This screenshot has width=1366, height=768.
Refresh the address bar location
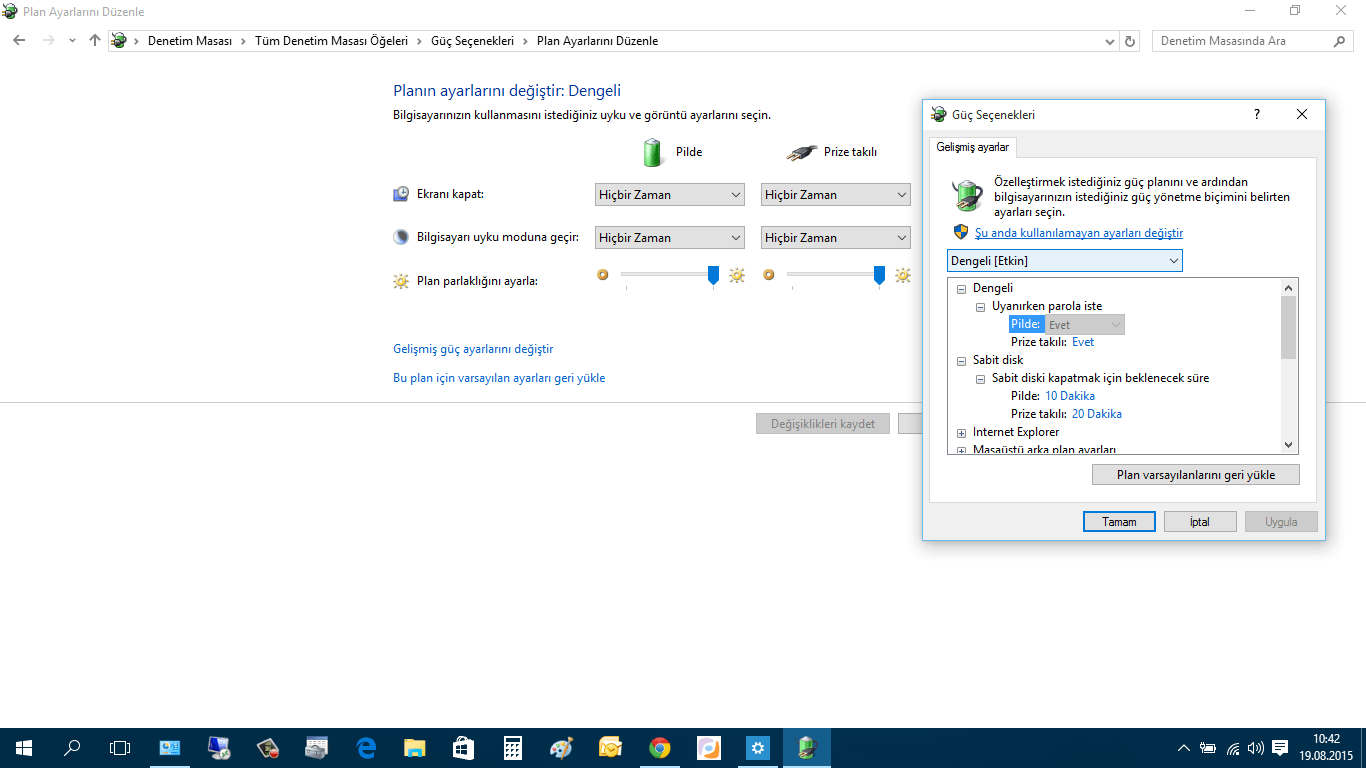pos(1131,41)
